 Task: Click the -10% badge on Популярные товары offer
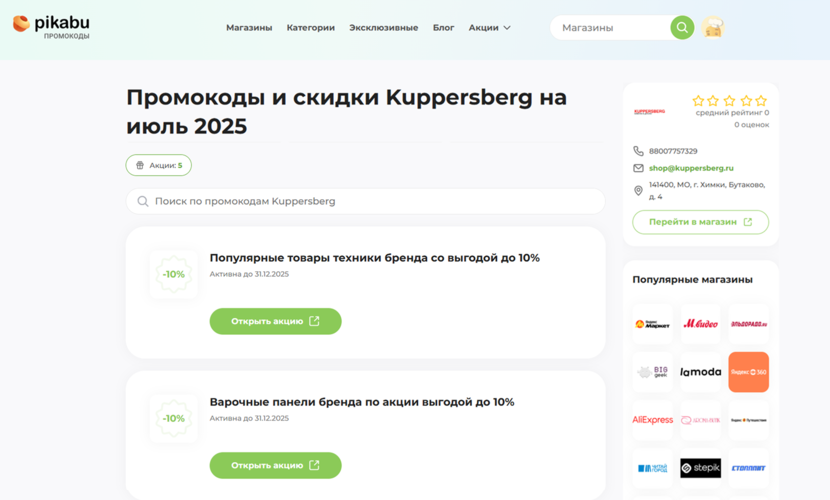pyautogui.click(x=174, y=275)
